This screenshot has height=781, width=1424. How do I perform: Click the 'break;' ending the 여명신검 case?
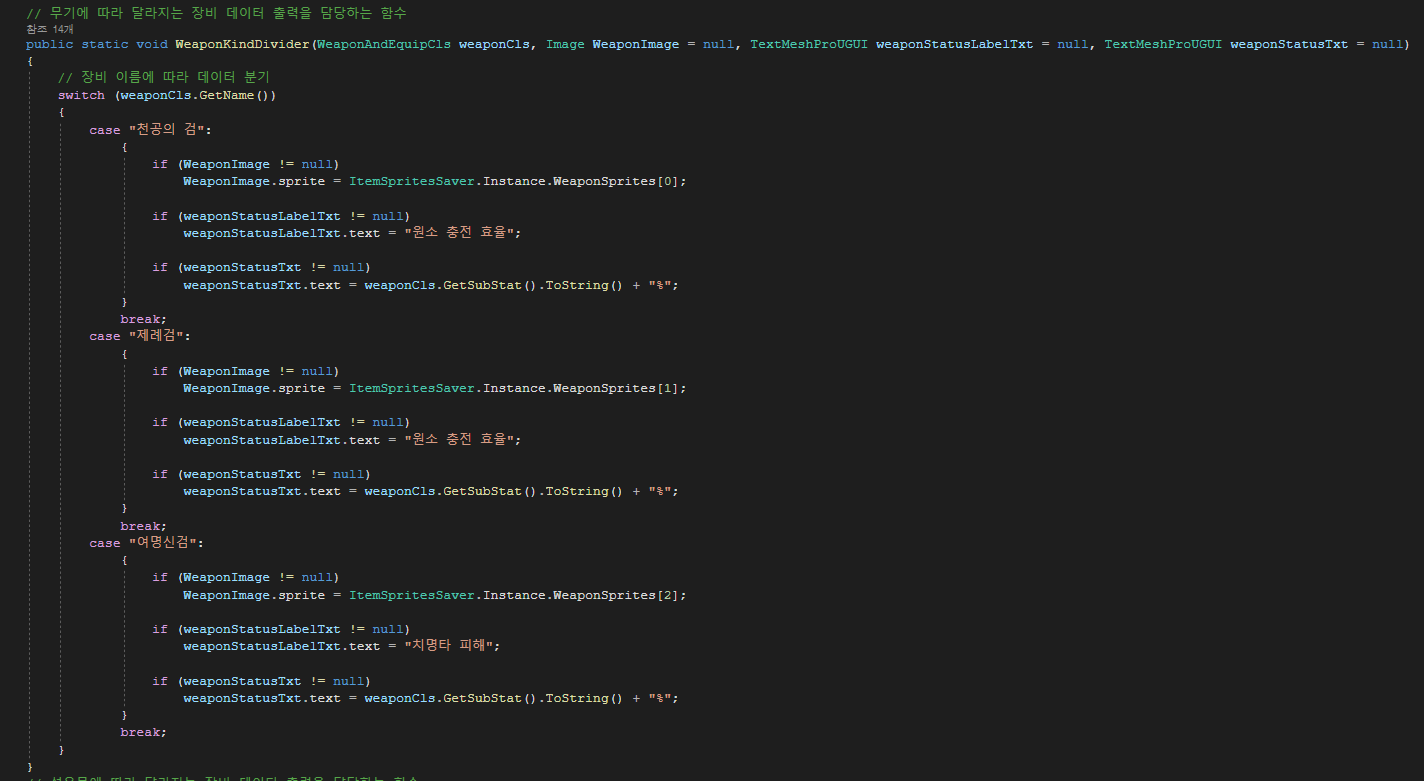(143, 732)
